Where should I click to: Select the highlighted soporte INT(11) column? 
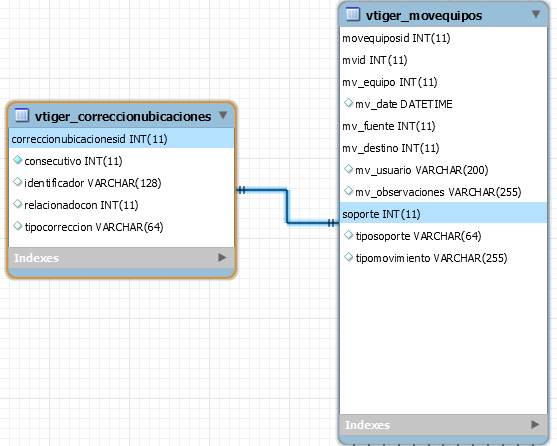[x=443, y=214]
